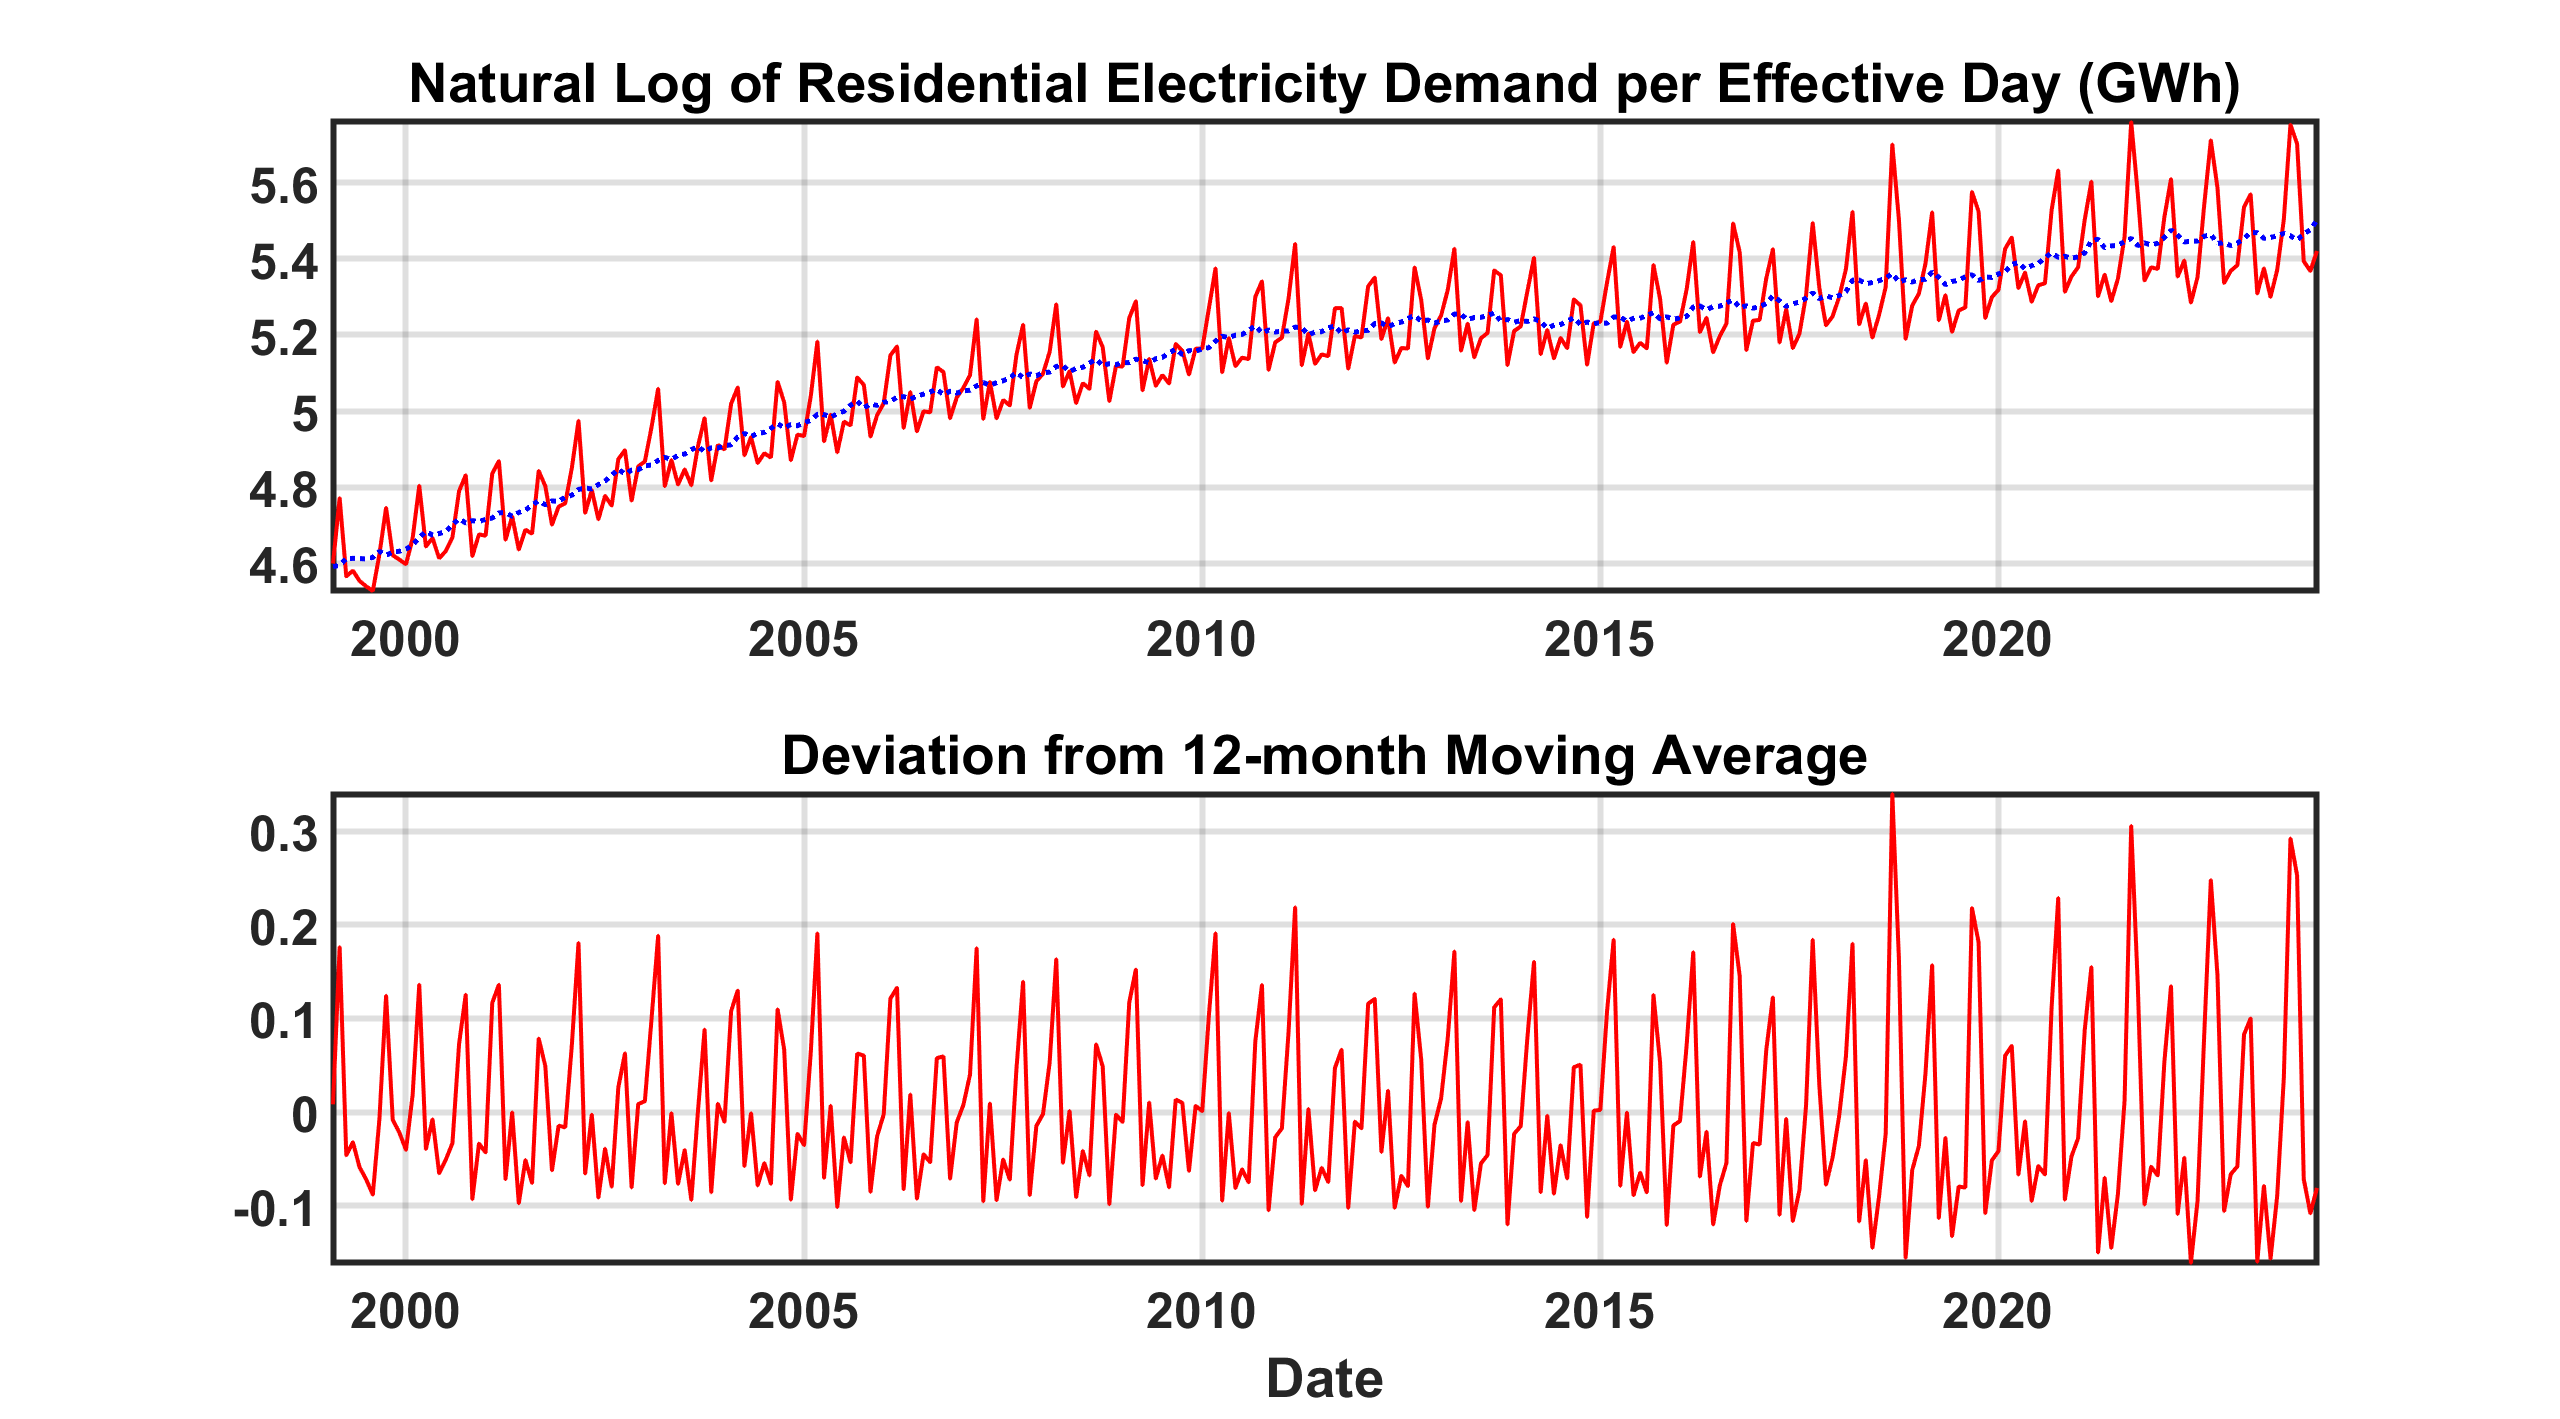This screenshot has width=2560, height=1419.
Task: Click the 2015 label under bottom chart
Action: pyautogui.click(x=1599, y=1312)
